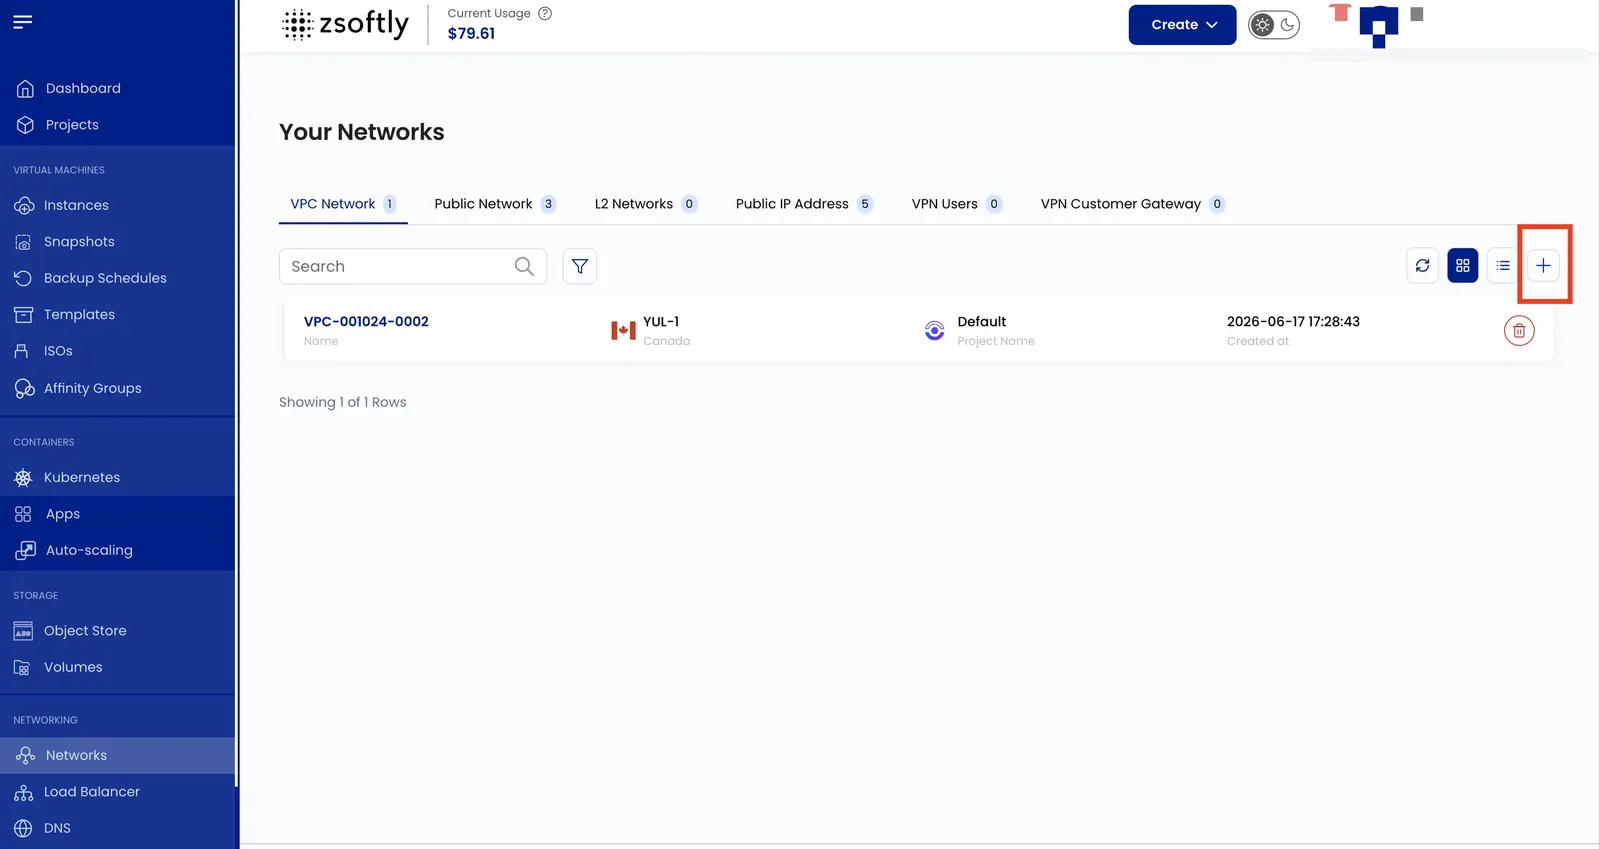The image size is (1600, 849).
Task: Switch to VPN Customer Gateway tab
Action: (x=1132, y=204)
